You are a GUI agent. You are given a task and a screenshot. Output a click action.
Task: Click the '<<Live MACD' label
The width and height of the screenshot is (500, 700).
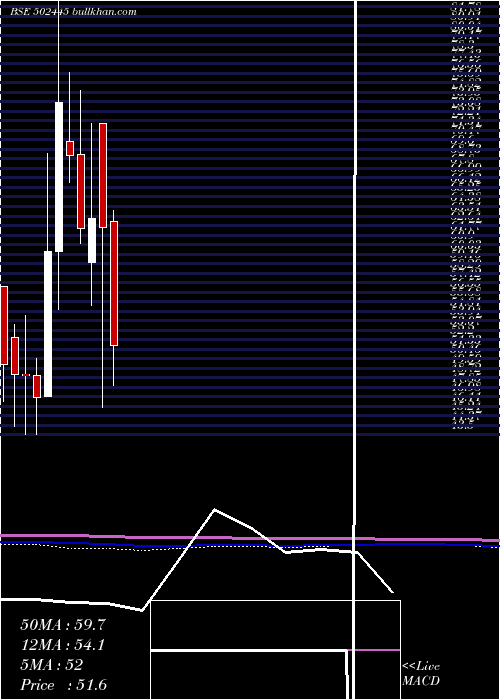(421, 674)
